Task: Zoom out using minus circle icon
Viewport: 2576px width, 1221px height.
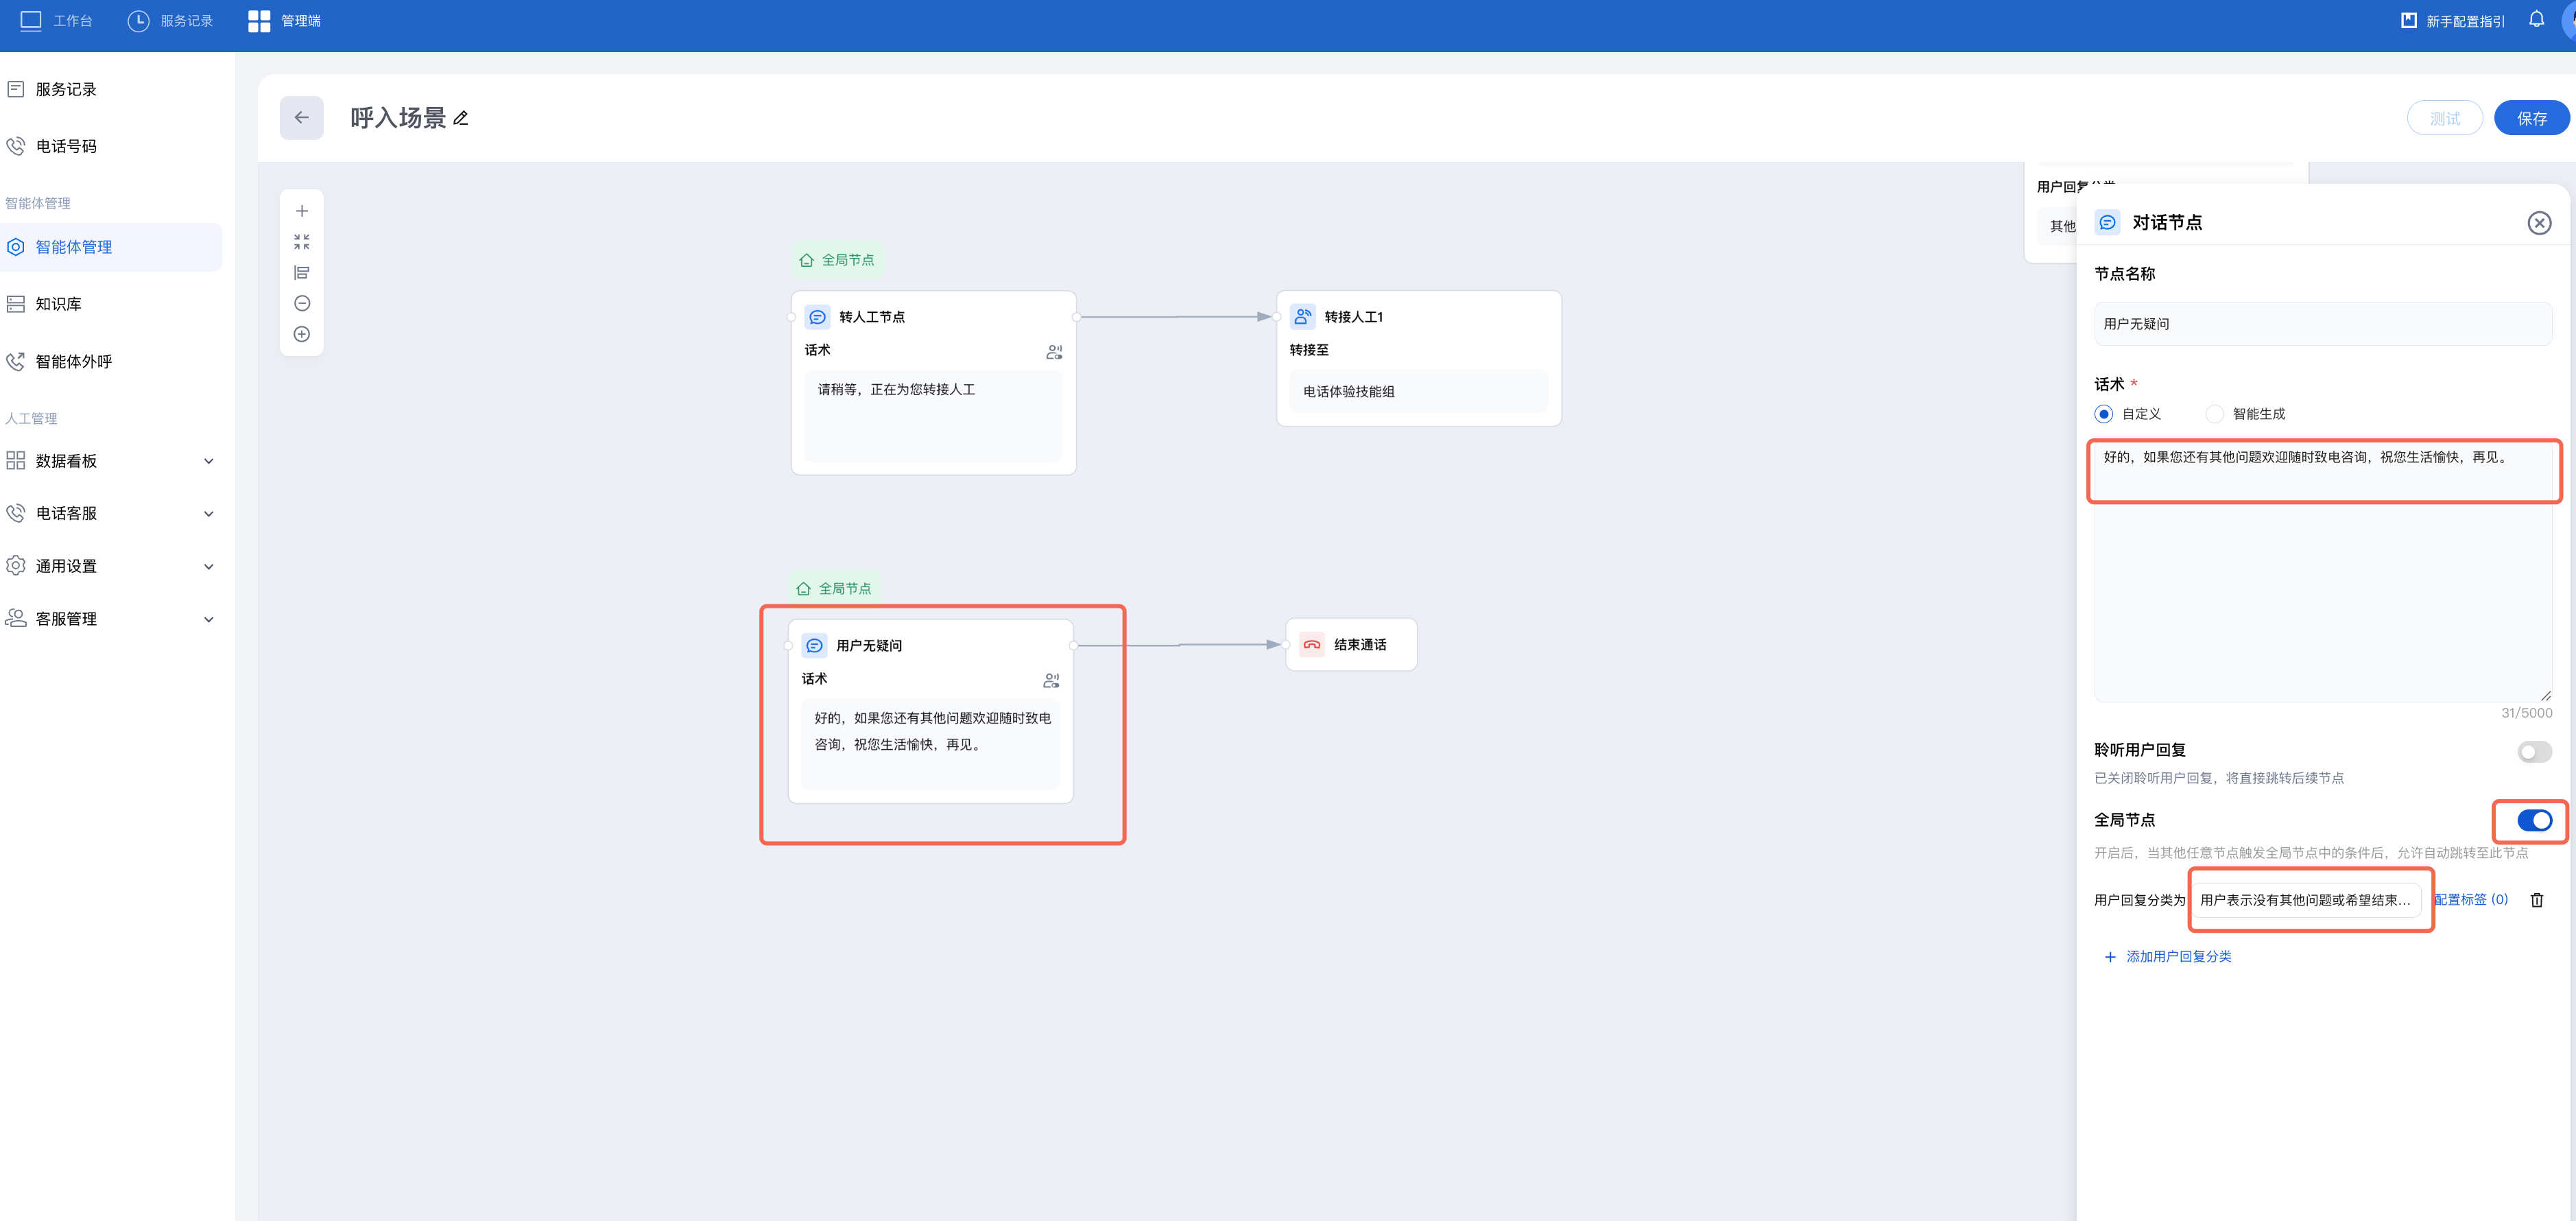Action: (301, 303)
